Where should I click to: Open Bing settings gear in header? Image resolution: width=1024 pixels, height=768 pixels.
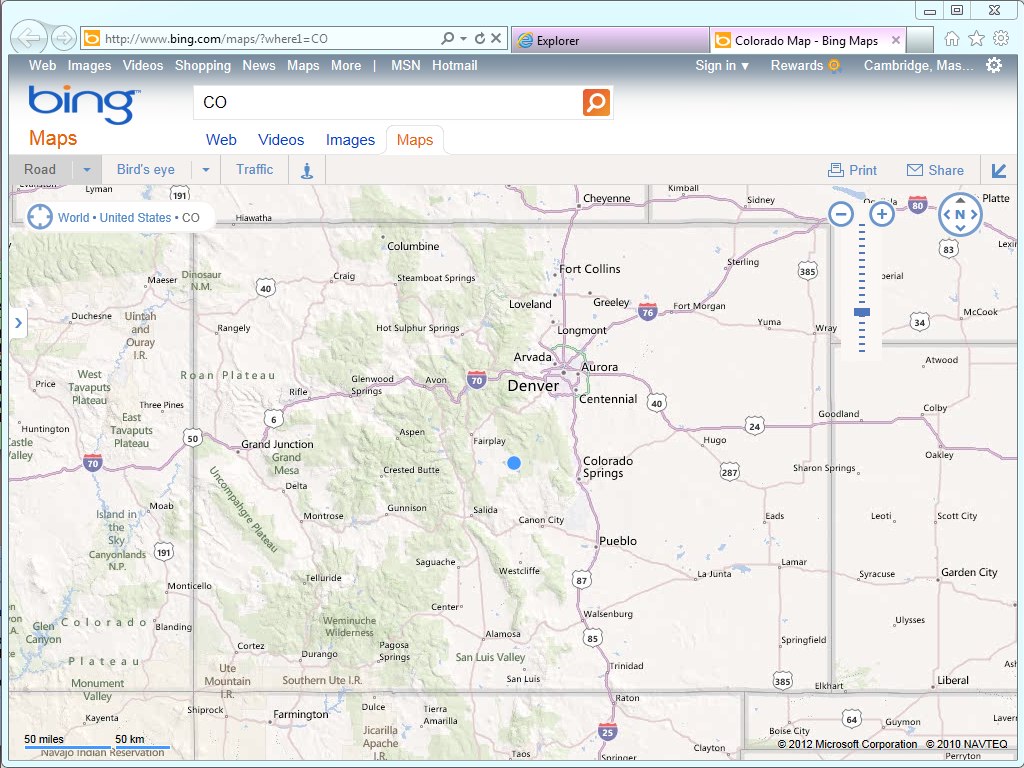pyautogui.click(x=993, y=65)
